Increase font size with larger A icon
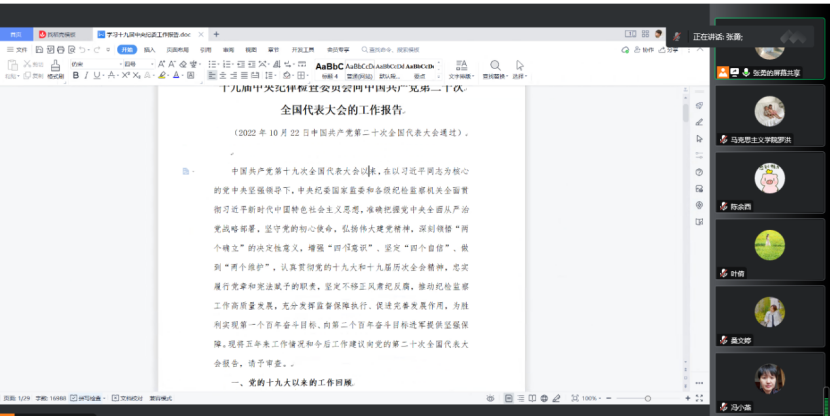The width and height of the screenshot is (830, 416). [161, 64]
